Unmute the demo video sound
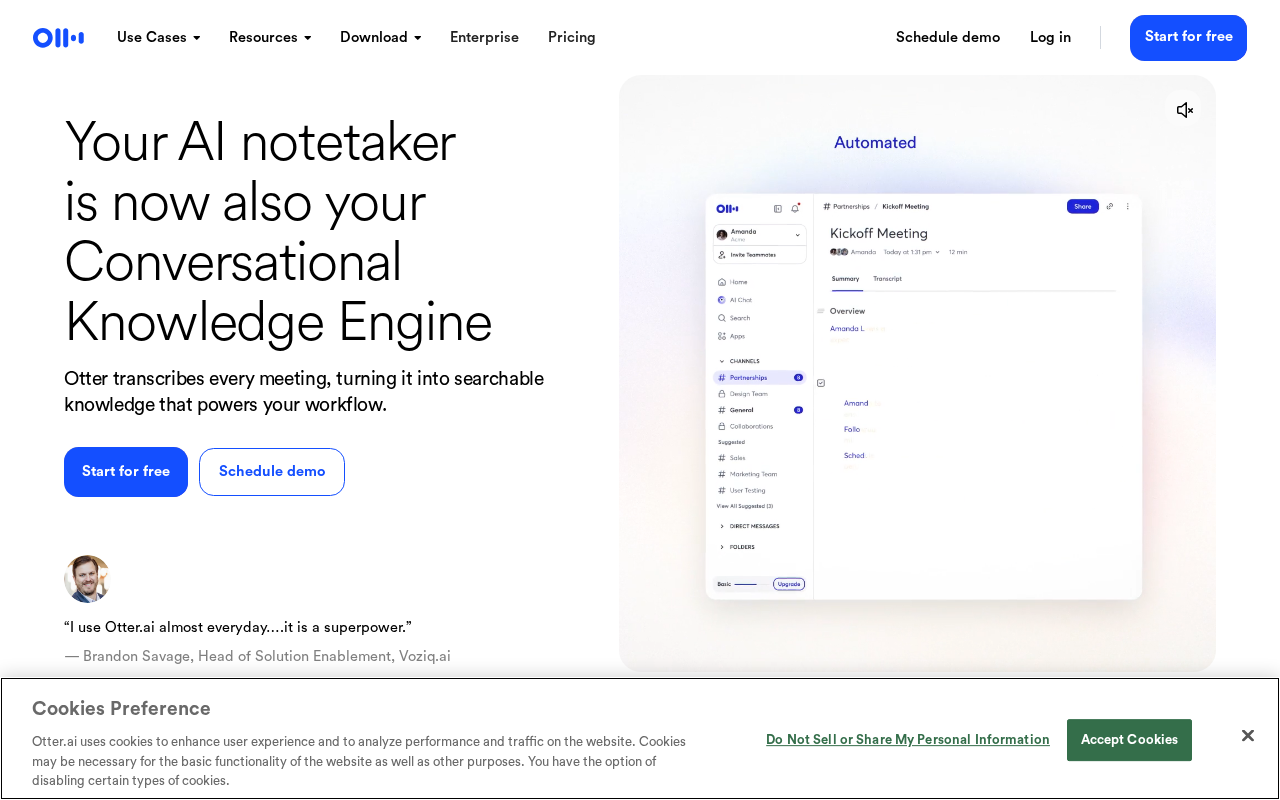Viewport: 1280px width, 800px height. (x=1185, y=110)
